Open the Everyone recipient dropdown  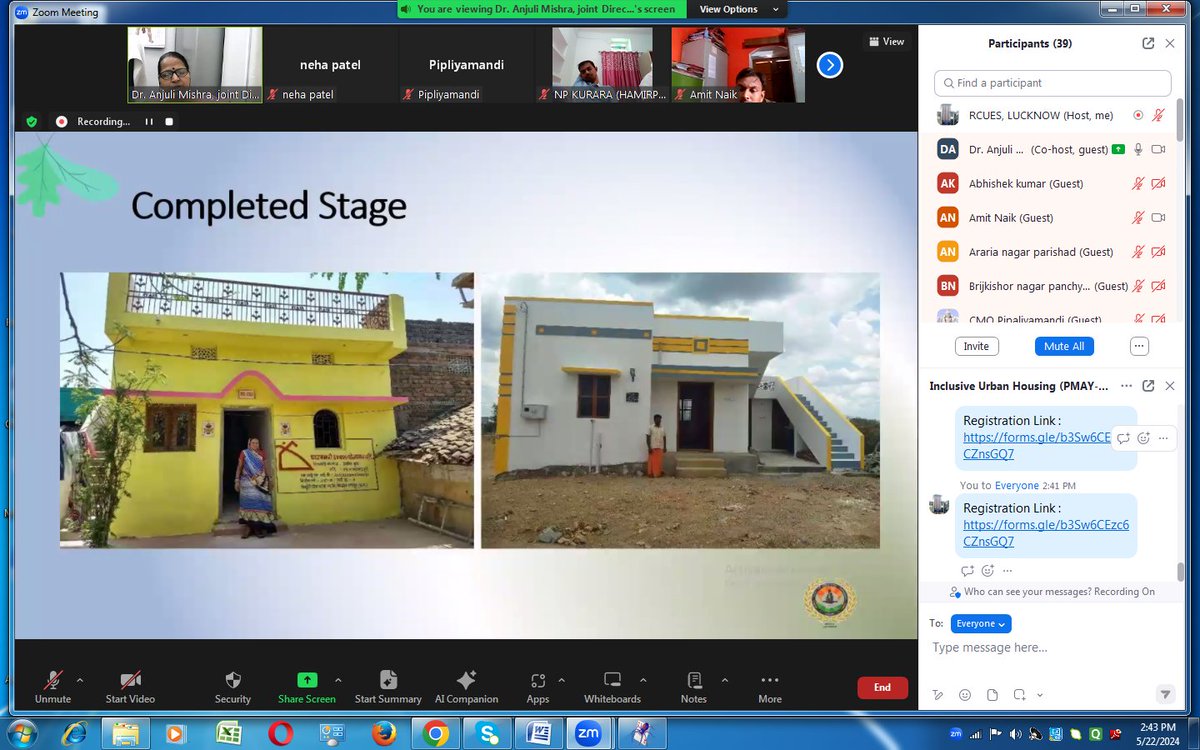point(981,623)
